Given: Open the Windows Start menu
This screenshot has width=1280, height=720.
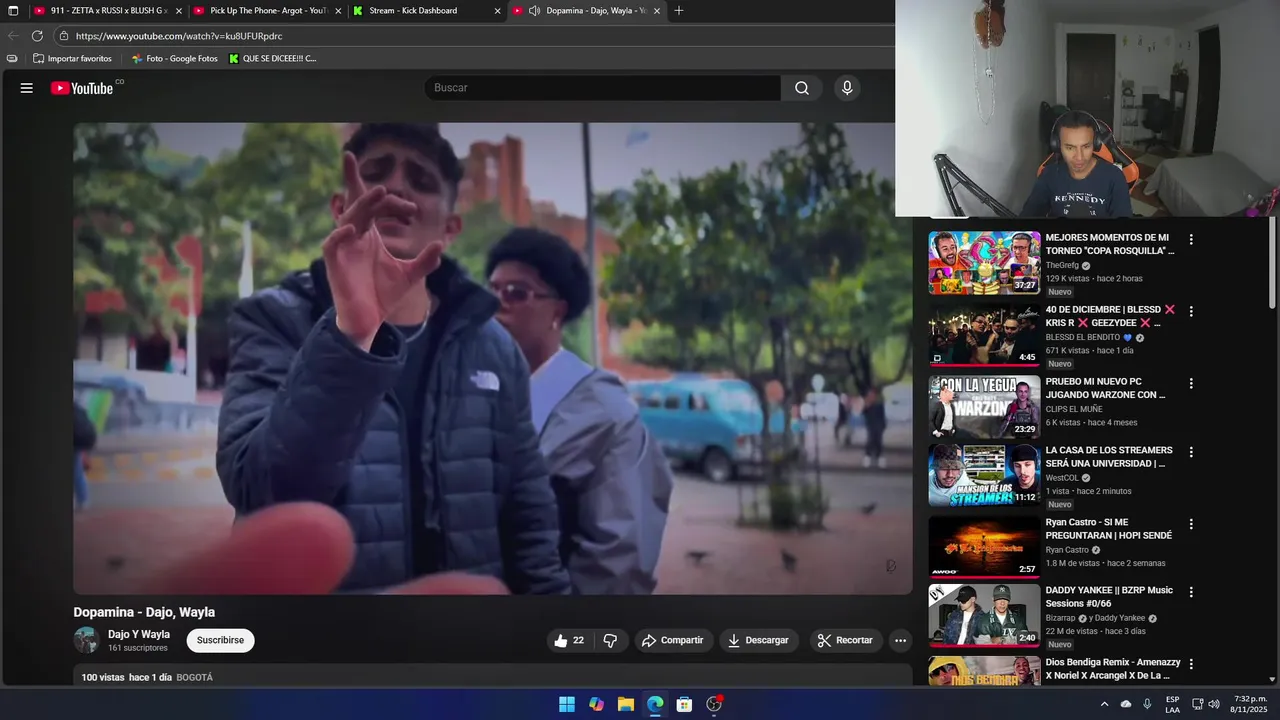Looking at the screenshot, I should coord(567,704).
